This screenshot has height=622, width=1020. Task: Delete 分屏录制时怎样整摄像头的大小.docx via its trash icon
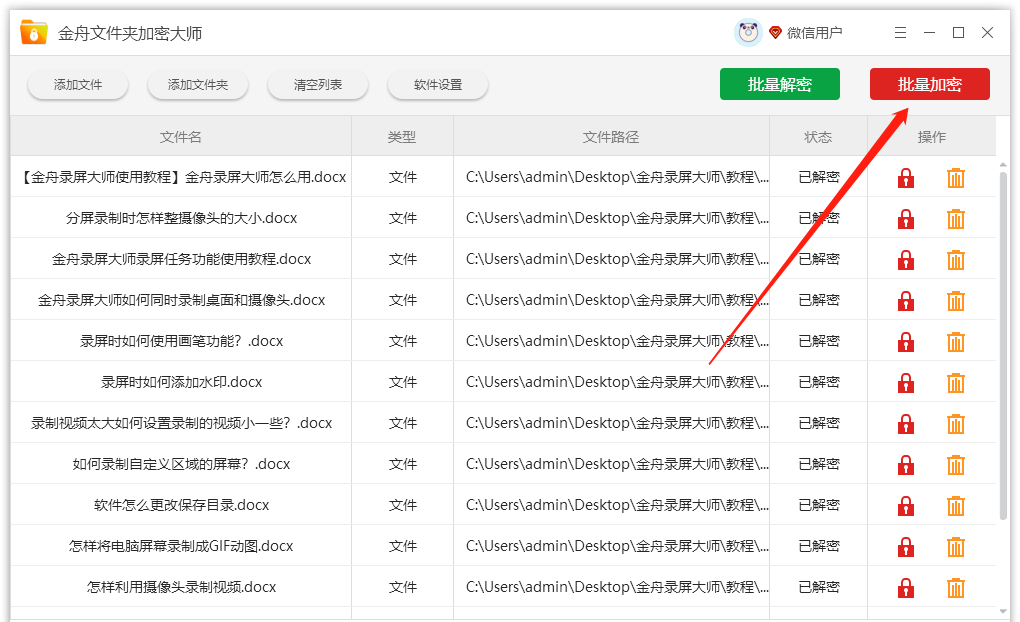pos(956,217)
